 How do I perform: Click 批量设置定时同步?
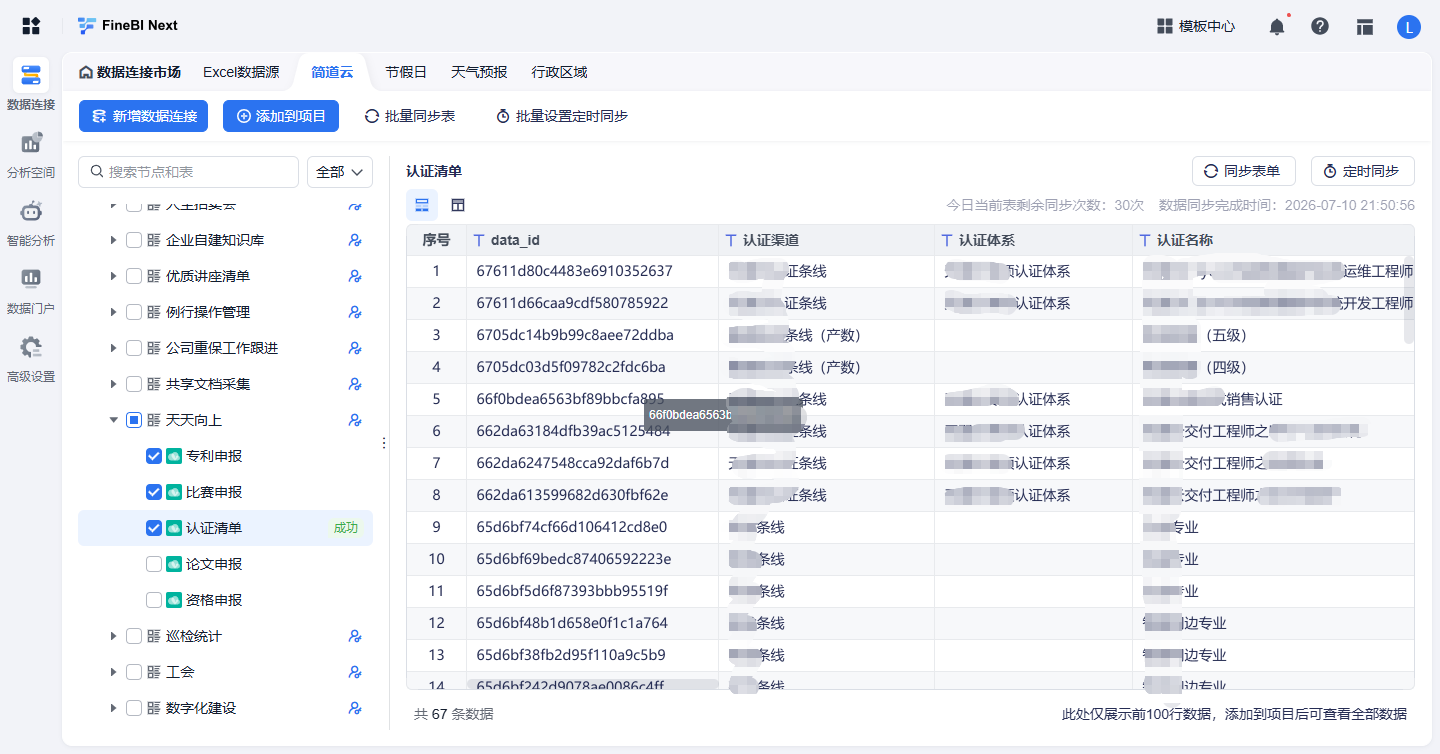click(x=562, y=116)
